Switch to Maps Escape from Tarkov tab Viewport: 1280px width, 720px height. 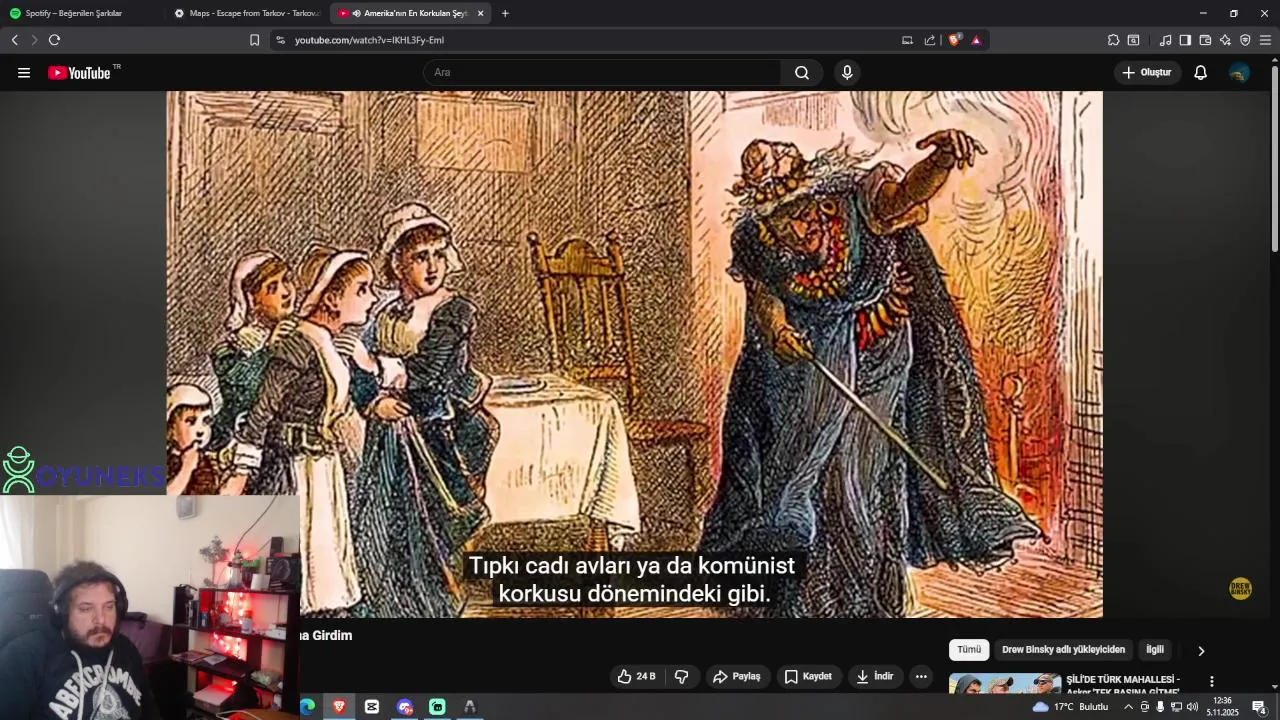click(x=245, y=14)
